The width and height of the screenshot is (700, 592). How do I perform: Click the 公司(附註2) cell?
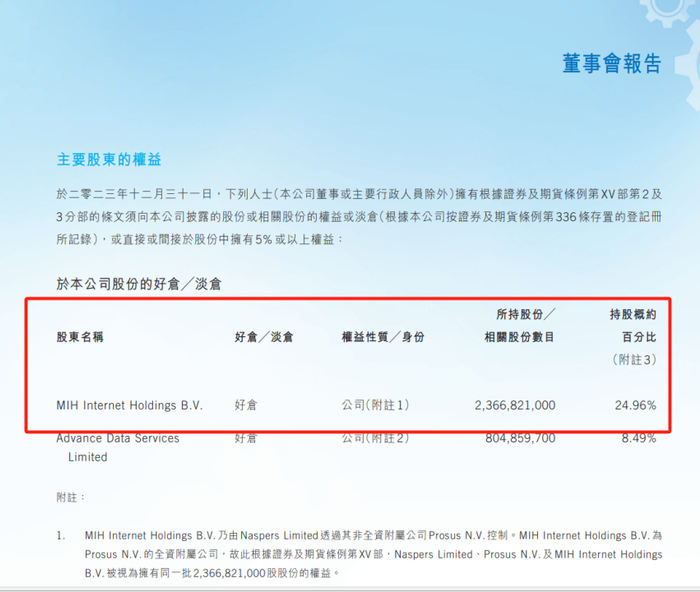(375, 438)
